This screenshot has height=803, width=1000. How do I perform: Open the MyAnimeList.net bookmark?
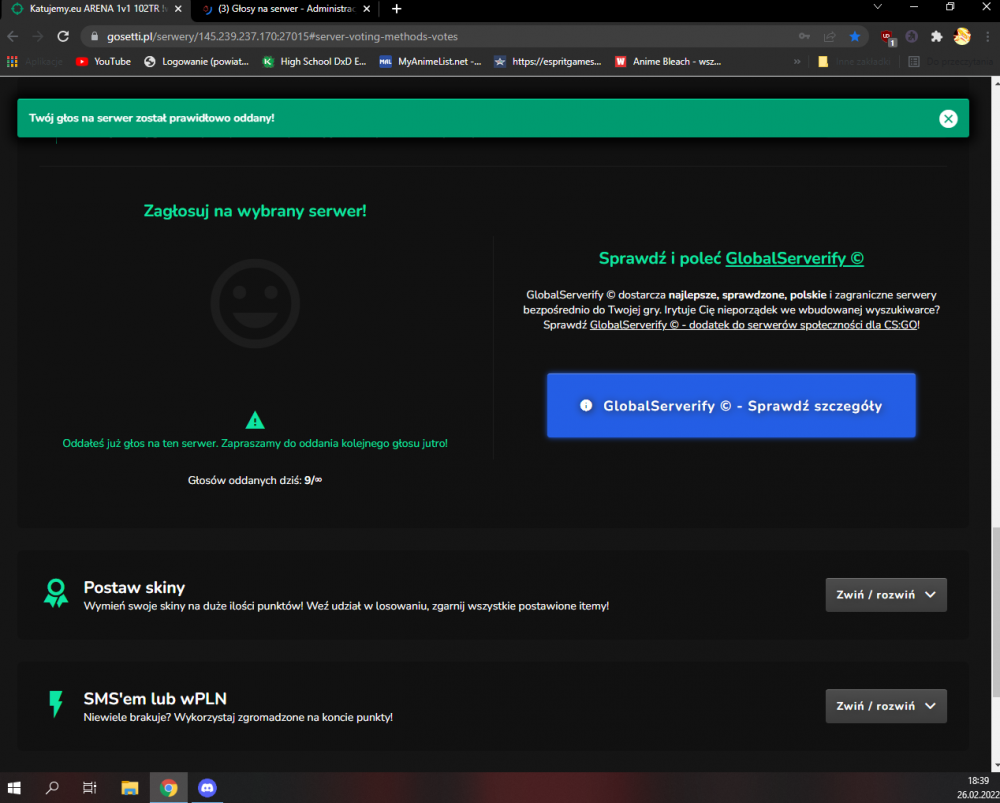point(430,61)
